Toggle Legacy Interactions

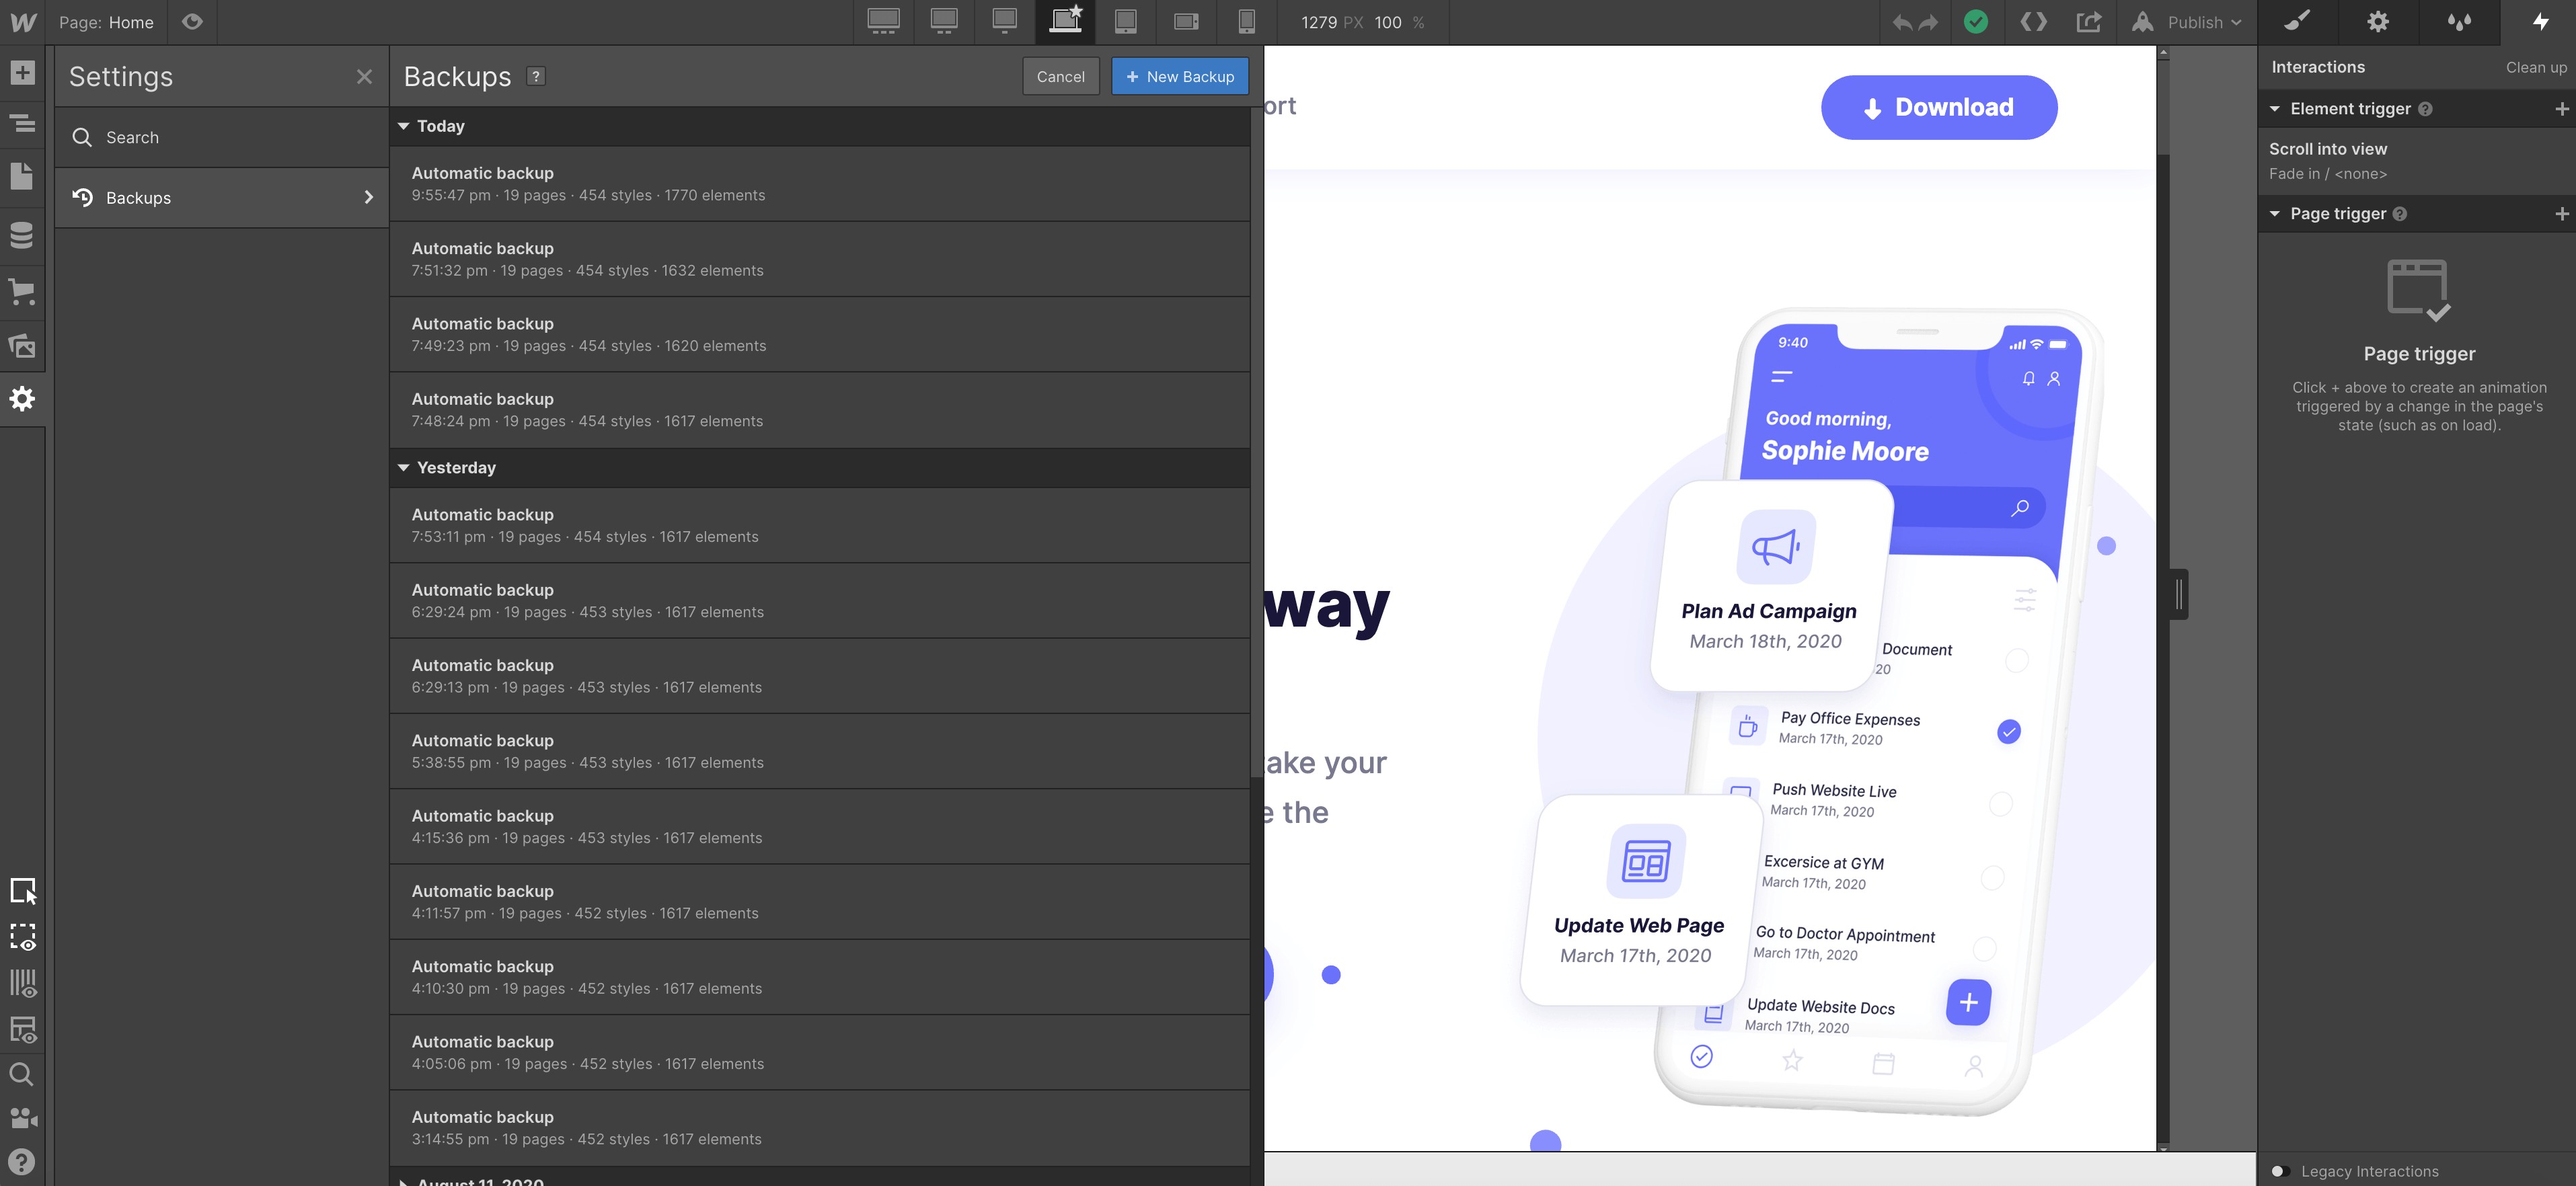pyautogui.click(x=2280, y=1170)
